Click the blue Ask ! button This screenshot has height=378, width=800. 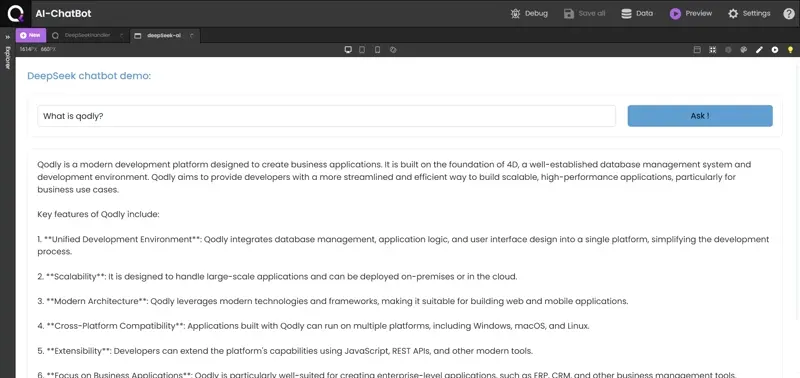click(x=700, y=116)
